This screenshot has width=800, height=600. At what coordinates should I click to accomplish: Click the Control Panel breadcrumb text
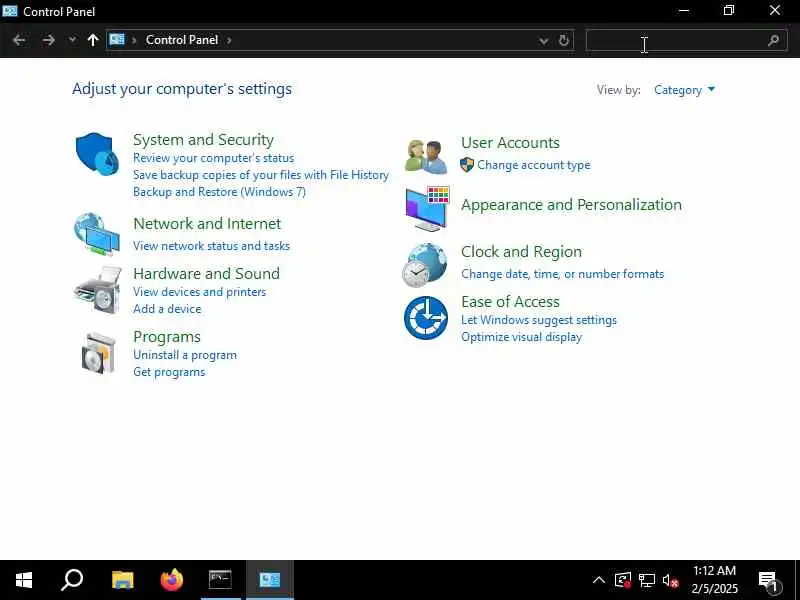click(182, 40)
